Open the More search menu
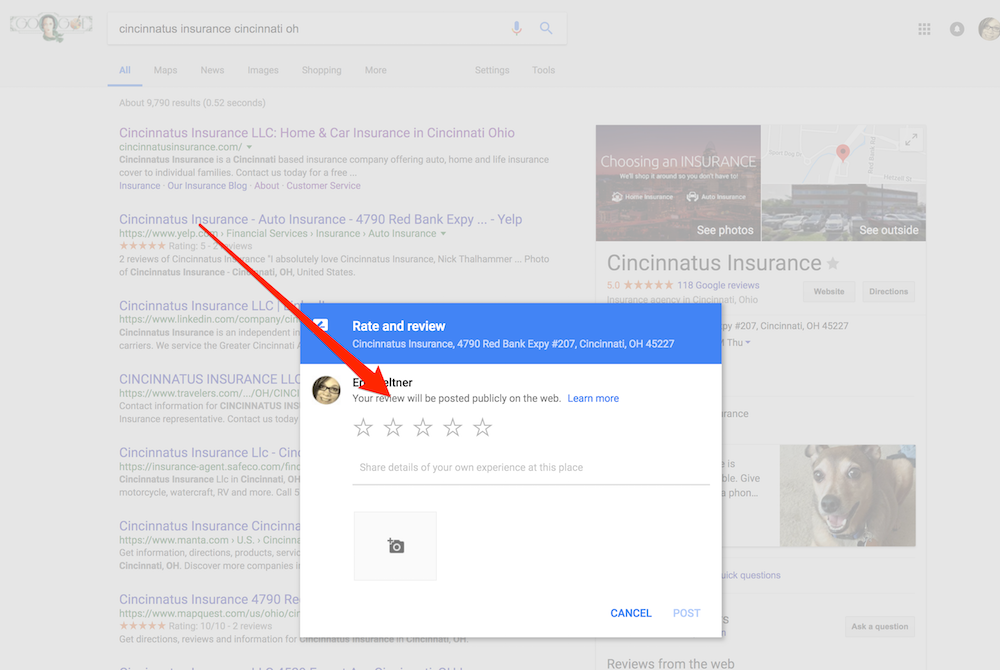Screen dimensions: 1000x670 376,70
